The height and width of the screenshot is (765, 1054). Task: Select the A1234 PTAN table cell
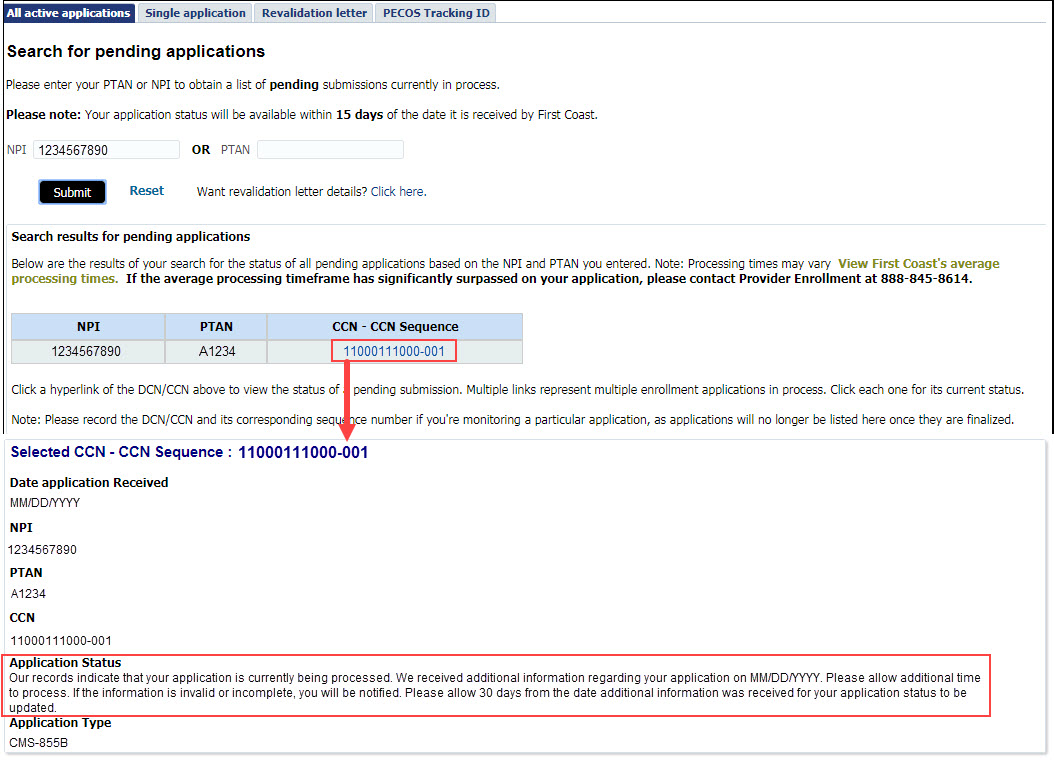216,351
